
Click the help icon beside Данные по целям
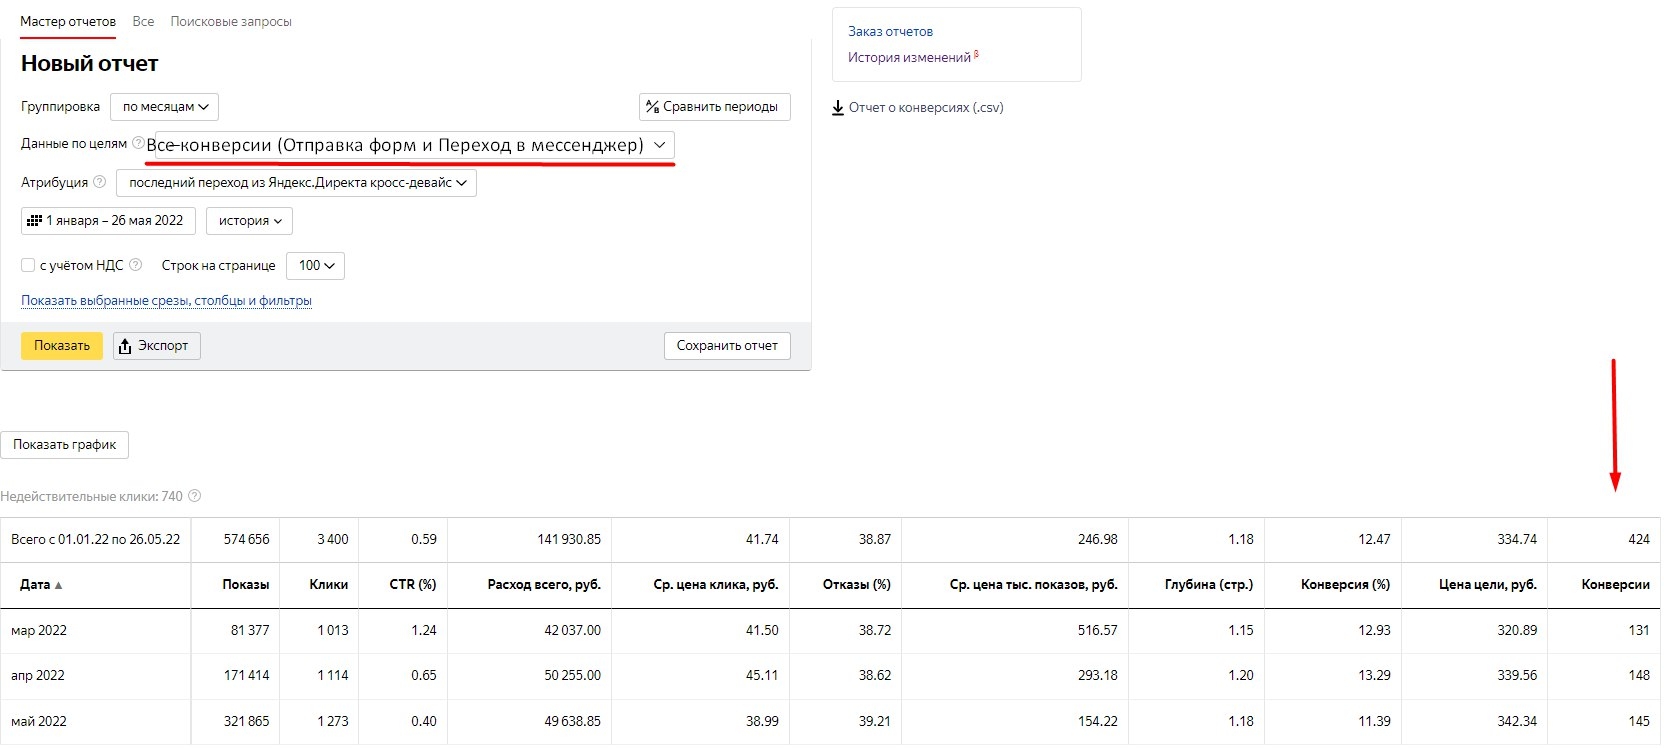coord(138,143)
